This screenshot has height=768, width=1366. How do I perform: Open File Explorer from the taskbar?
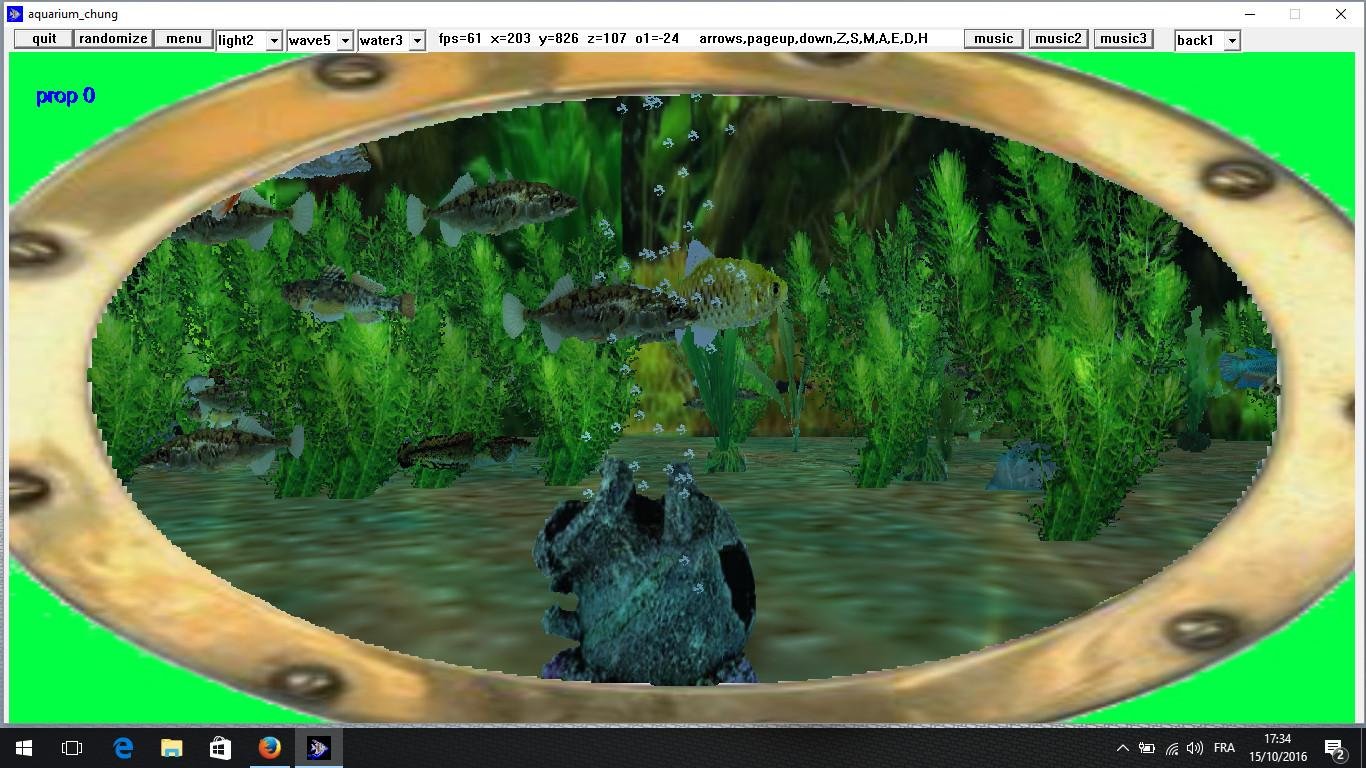(x=171, y=747)
